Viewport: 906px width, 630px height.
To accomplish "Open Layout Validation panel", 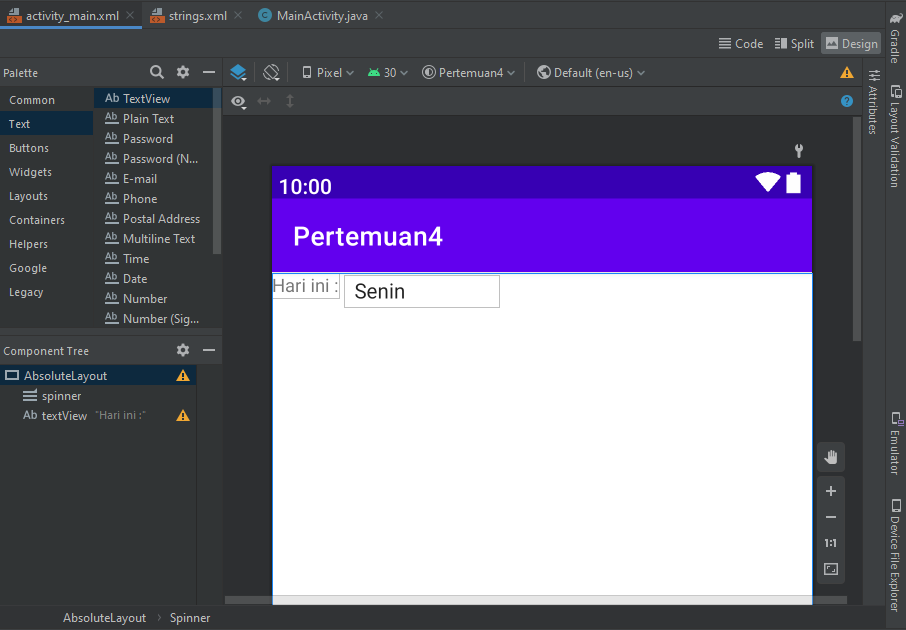I will point(896,136).
